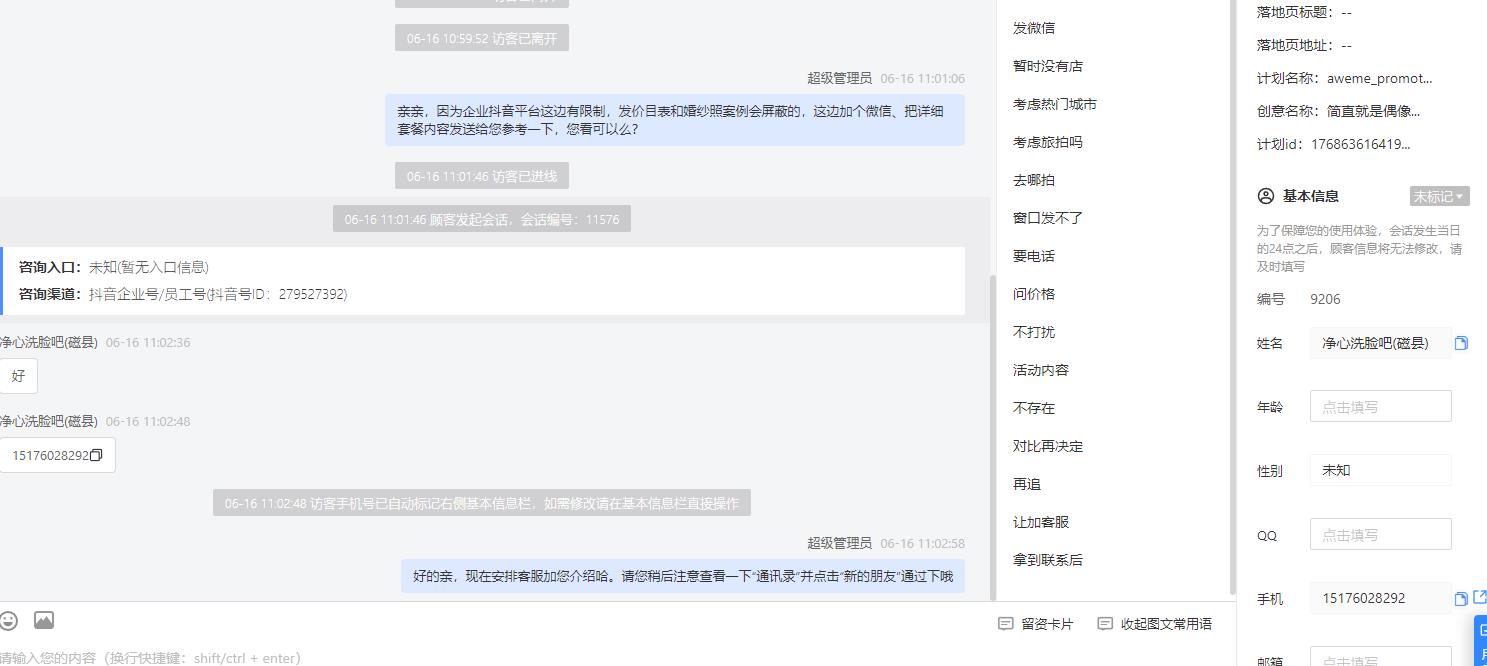The width and height of the screenshot is (1487, 666).
Task: Click the 咨询入口 未知 info line
Action: [x=114, y=267]
